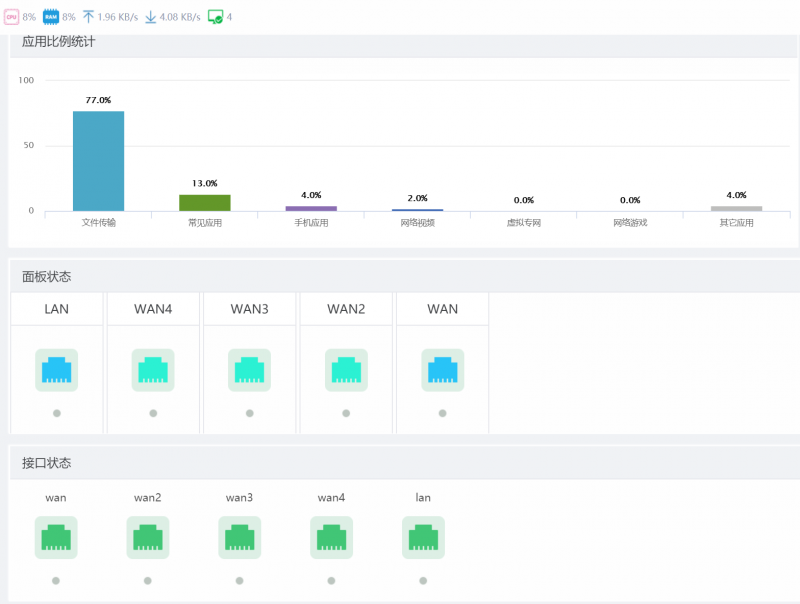Select the WAN2 panel port icon
This screenshot has width=800, height=604.
[346, 370]
